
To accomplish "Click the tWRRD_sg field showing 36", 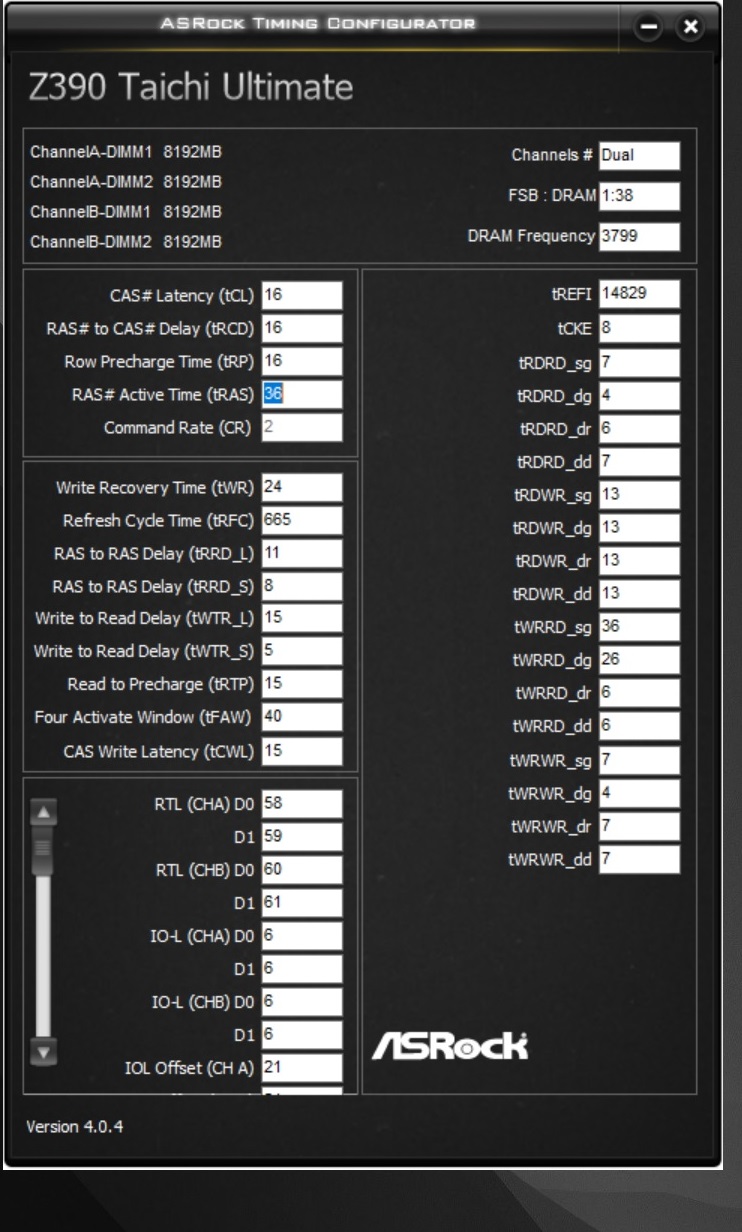I will (x=640, y=627).
